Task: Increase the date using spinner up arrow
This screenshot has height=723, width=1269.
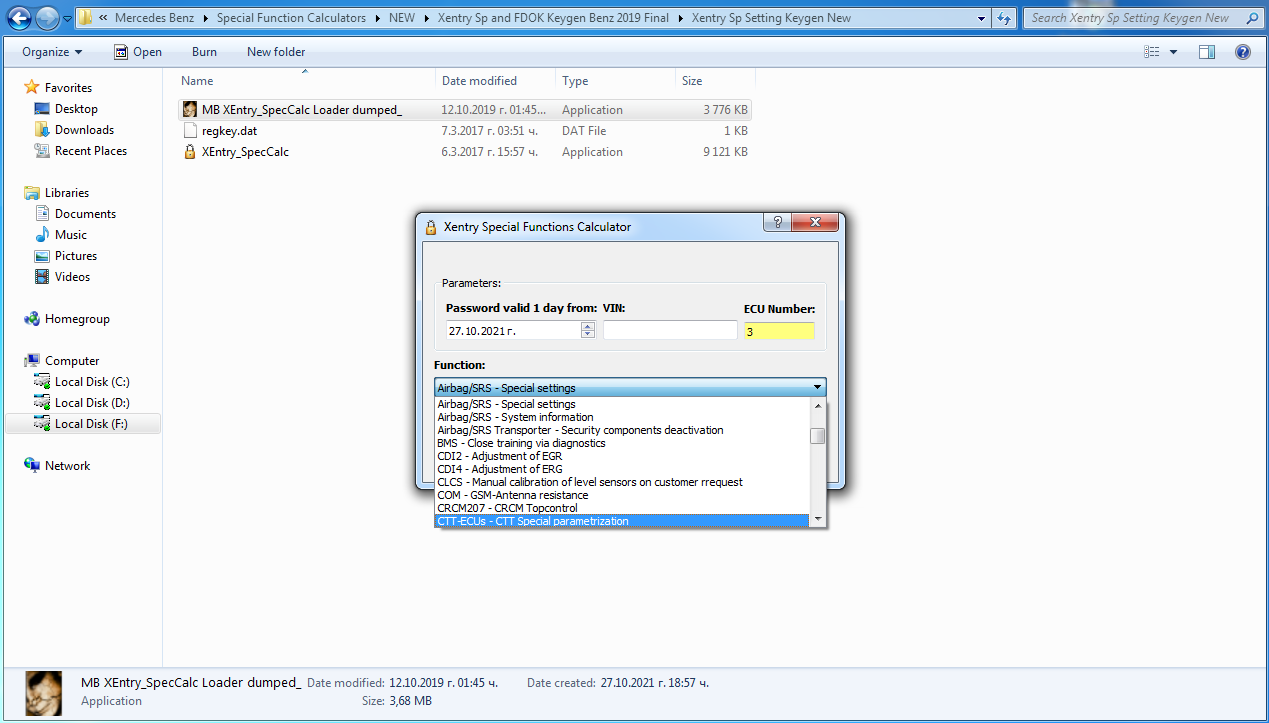Action: 588,326
